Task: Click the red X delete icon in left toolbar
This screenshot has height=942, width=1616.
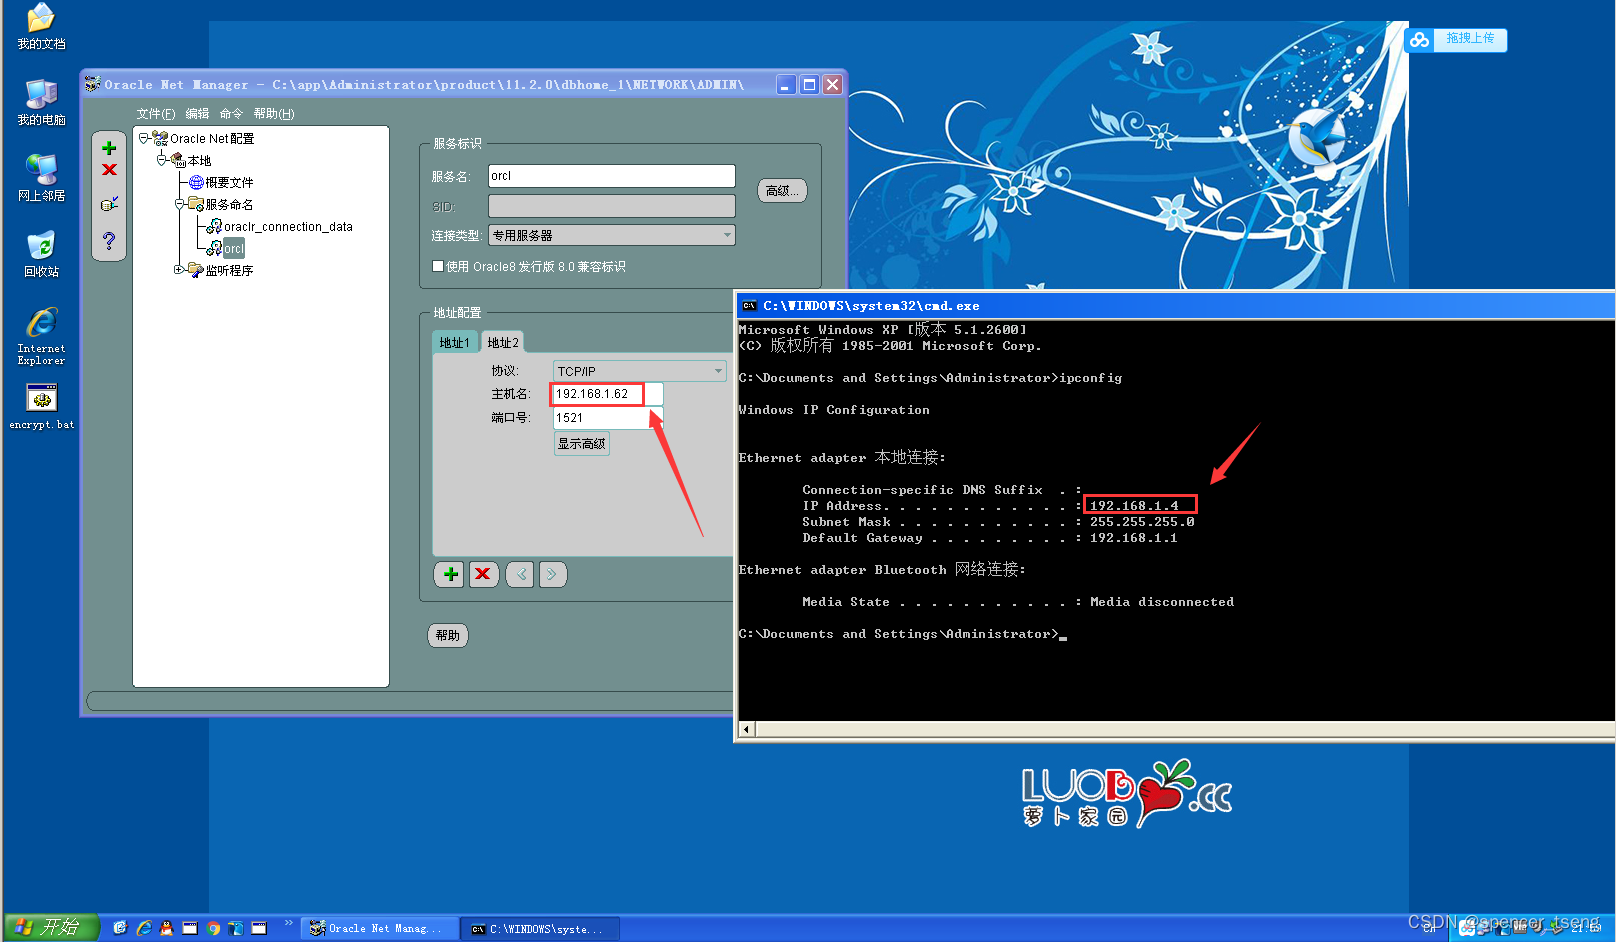Action: click(x=109, y=170)
